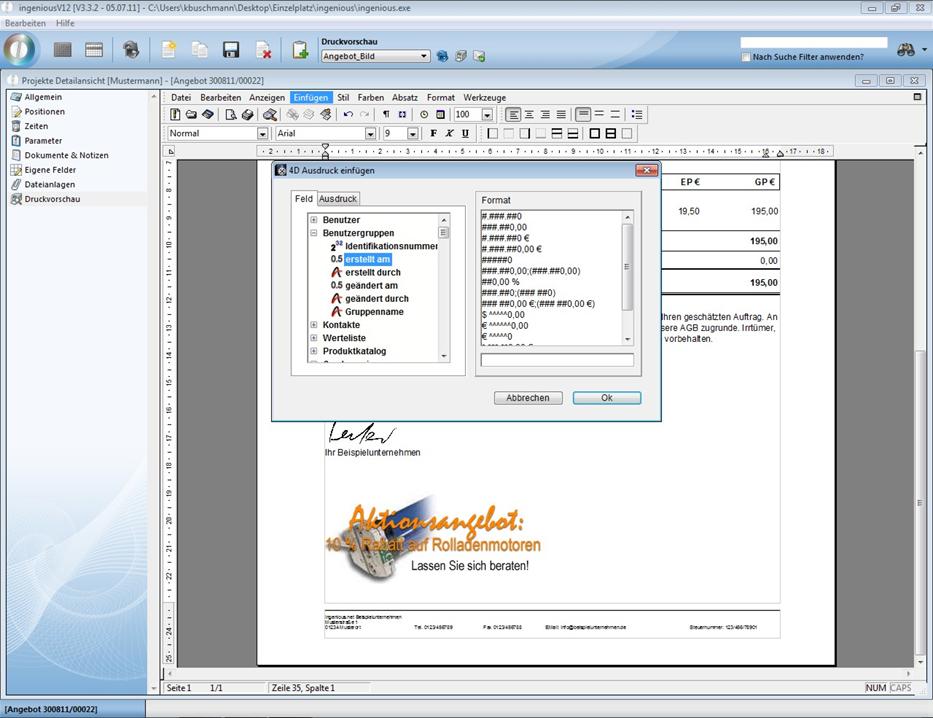Collapse the Benutzergruppen tree node
The width and height of the screenshot is (933, 718).
coord(314,233)
